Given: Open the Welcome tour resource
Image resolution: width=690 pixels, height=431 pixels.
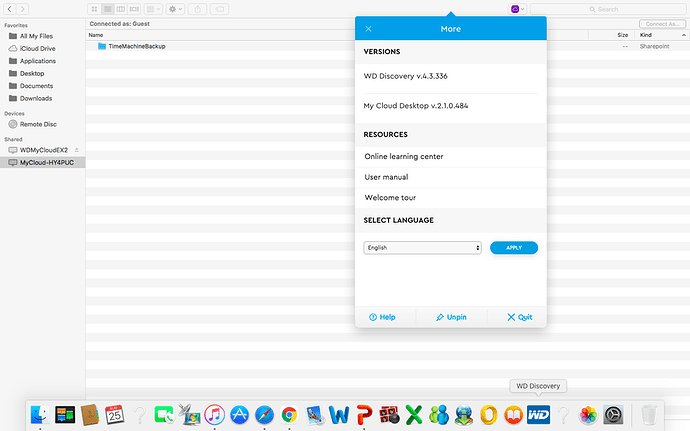Looking at the screenshot, I should (390, 198).
